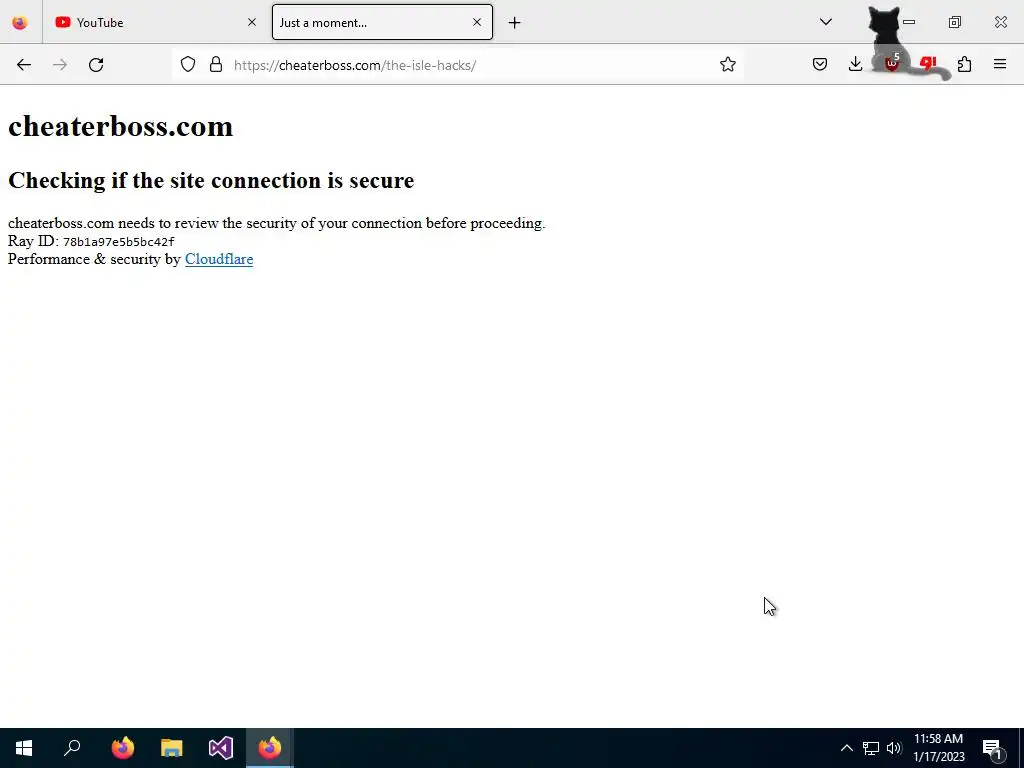Show hidden system tray icons
The width and height of the screenshot is (1024, 768).
pyautogui.click(x=846, y=748)
